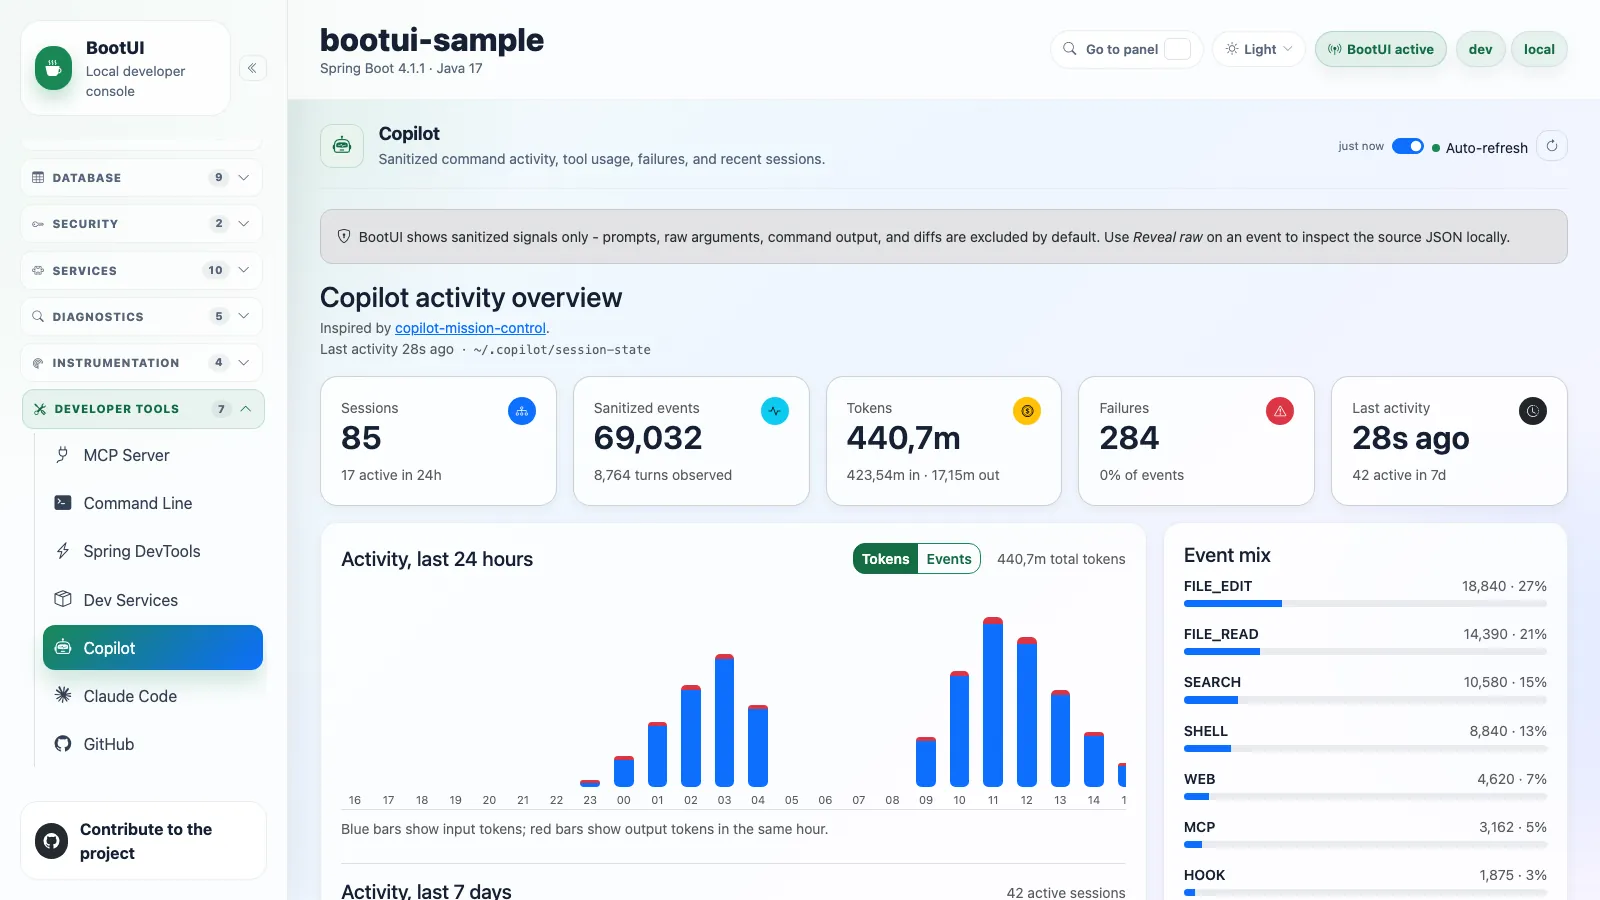The height and width of the screenshot is (900, 1600).
Task: Click the Claude Code asterisk icon
Action: click(63, 695)
